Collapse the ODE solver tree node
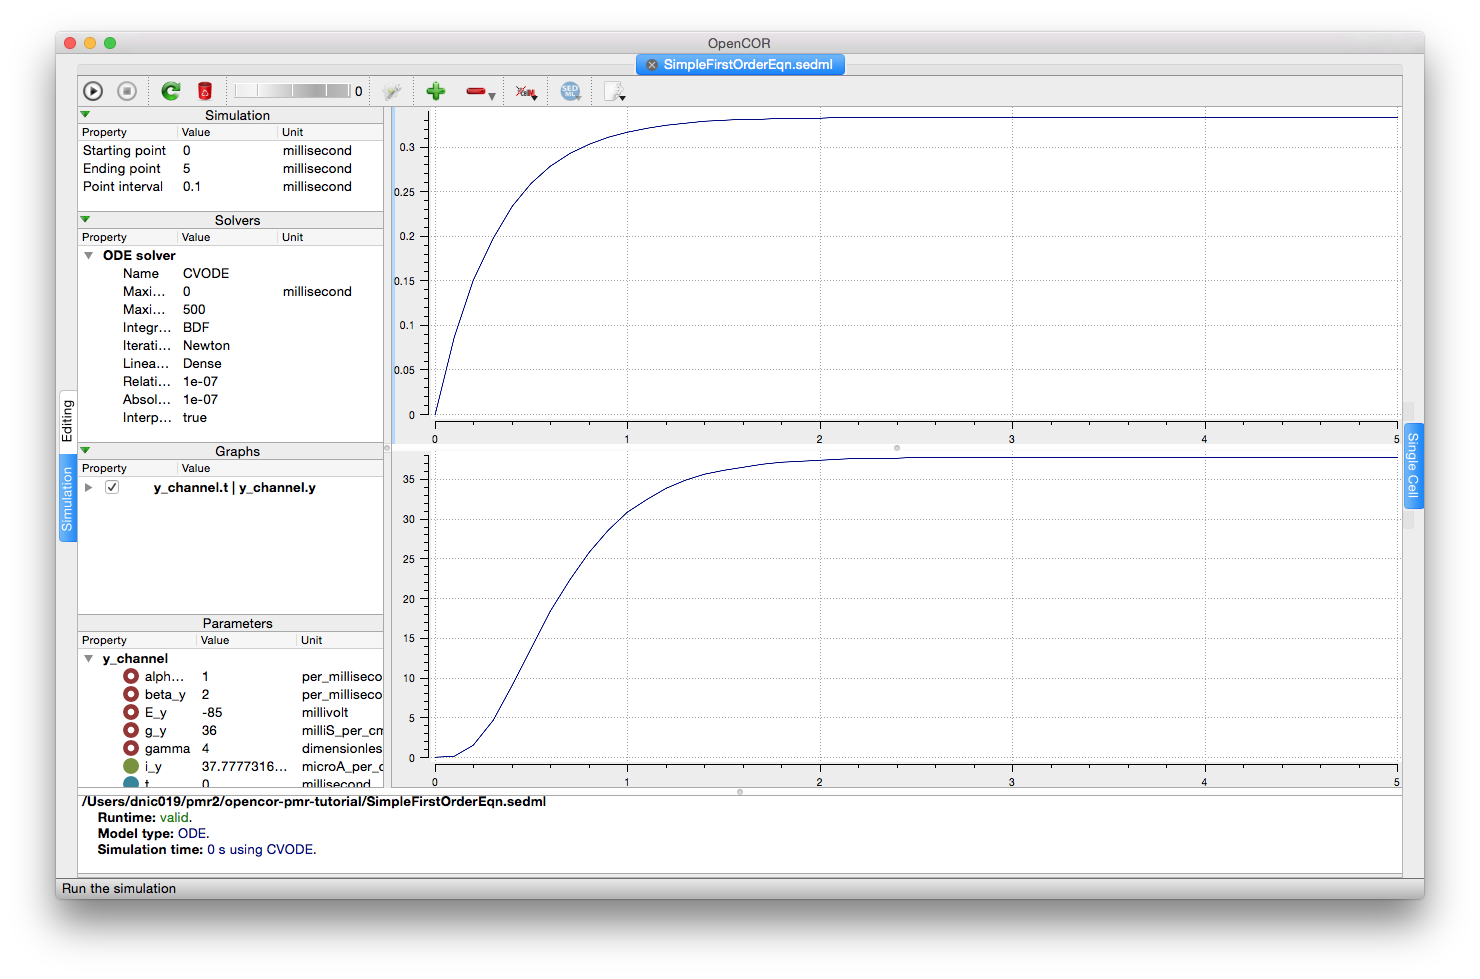The width and height of the screenshot is (1480, 979). (x=89, y=256)
